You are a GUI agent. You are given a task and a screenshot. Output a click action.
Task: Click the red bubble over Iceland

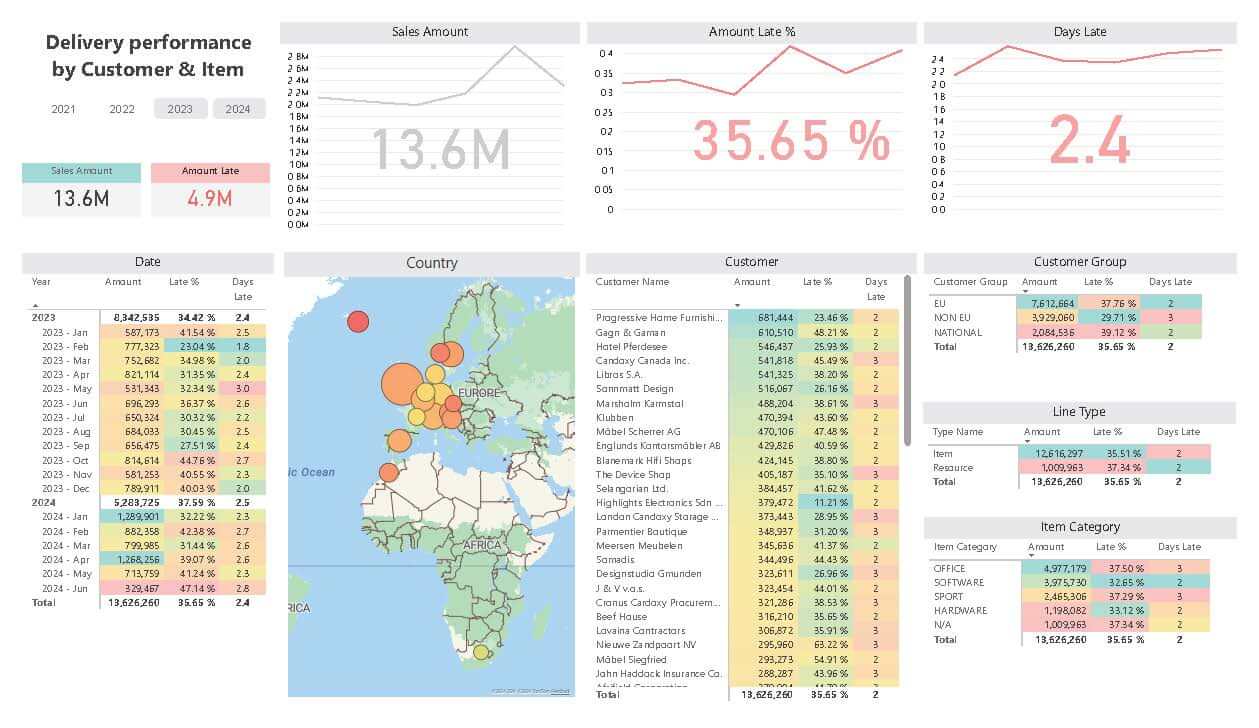[358, 321]
